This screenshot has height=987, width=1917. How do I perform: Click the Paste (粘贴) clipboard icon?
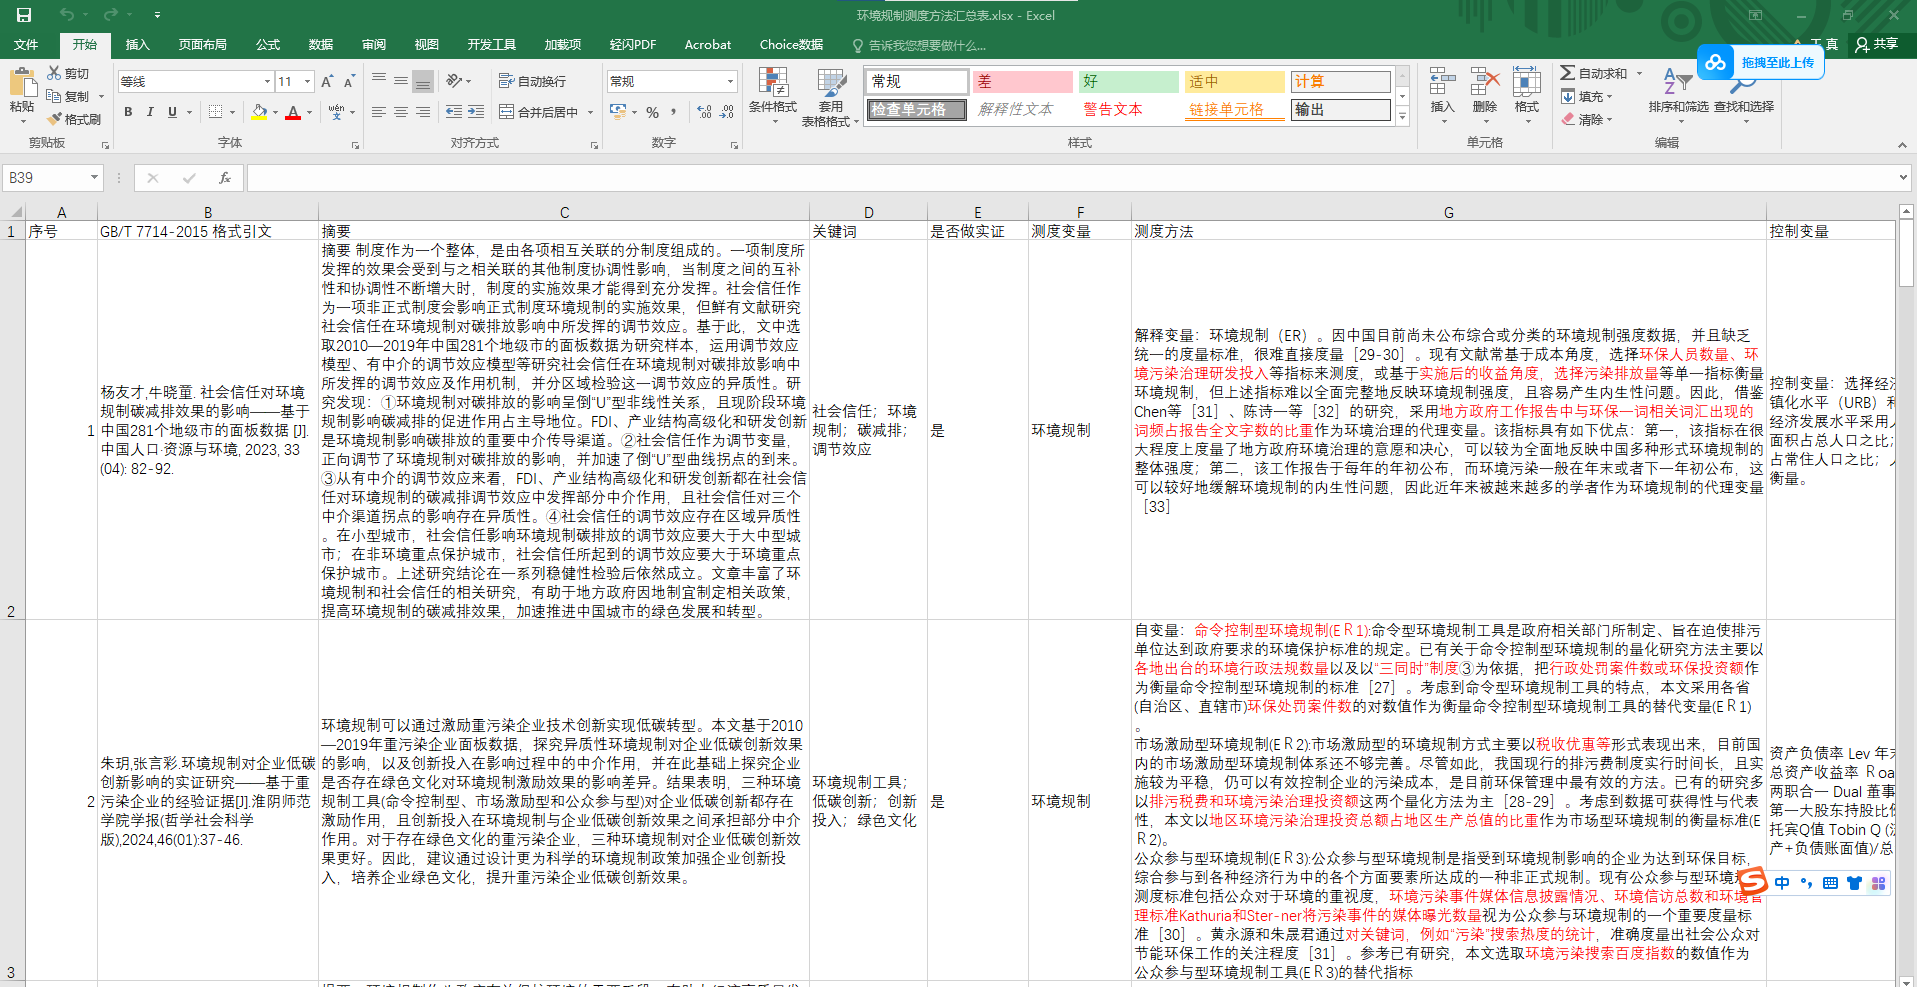pos(21,84)
